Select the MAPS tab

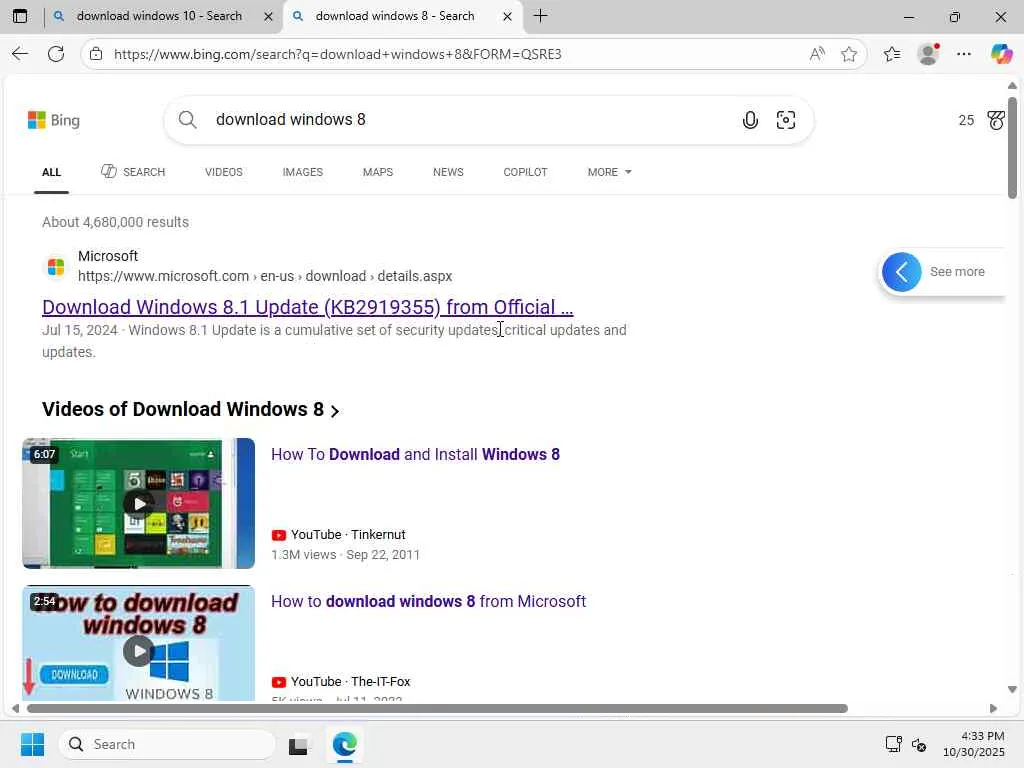coord(377,172)
